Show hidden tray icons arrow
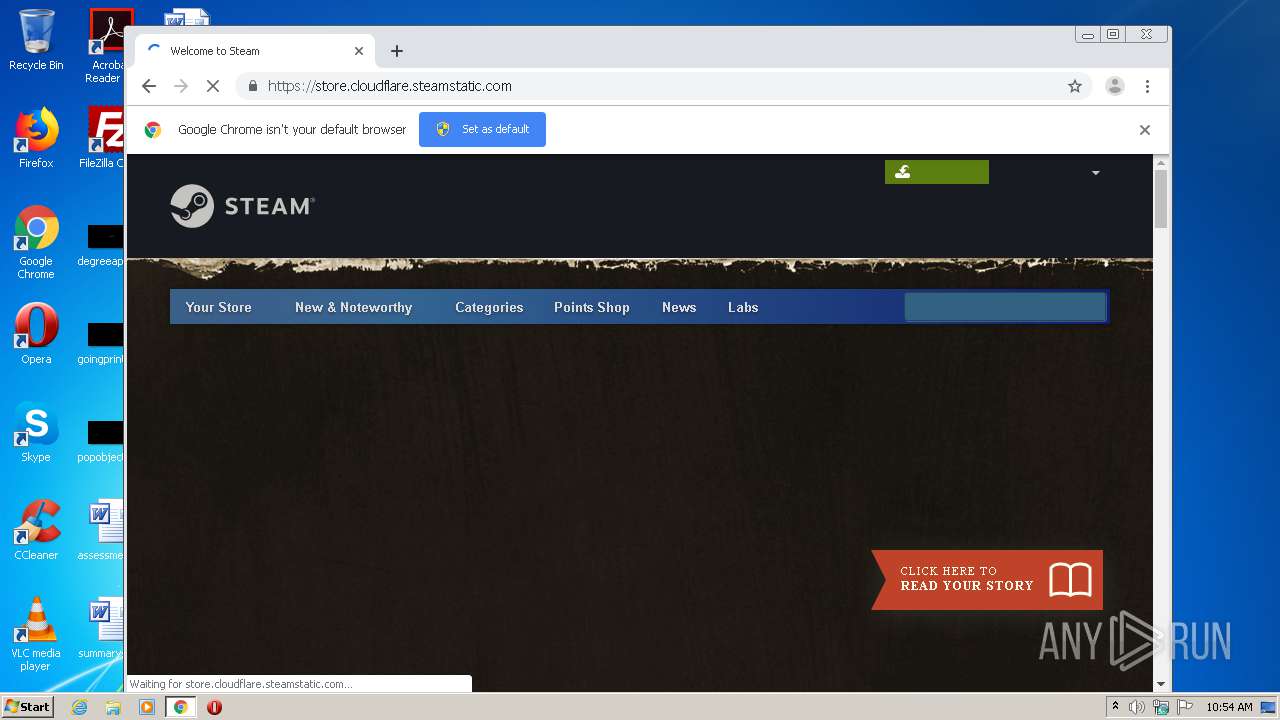Screen dimensions: 1280x720 coord(1115,706)
